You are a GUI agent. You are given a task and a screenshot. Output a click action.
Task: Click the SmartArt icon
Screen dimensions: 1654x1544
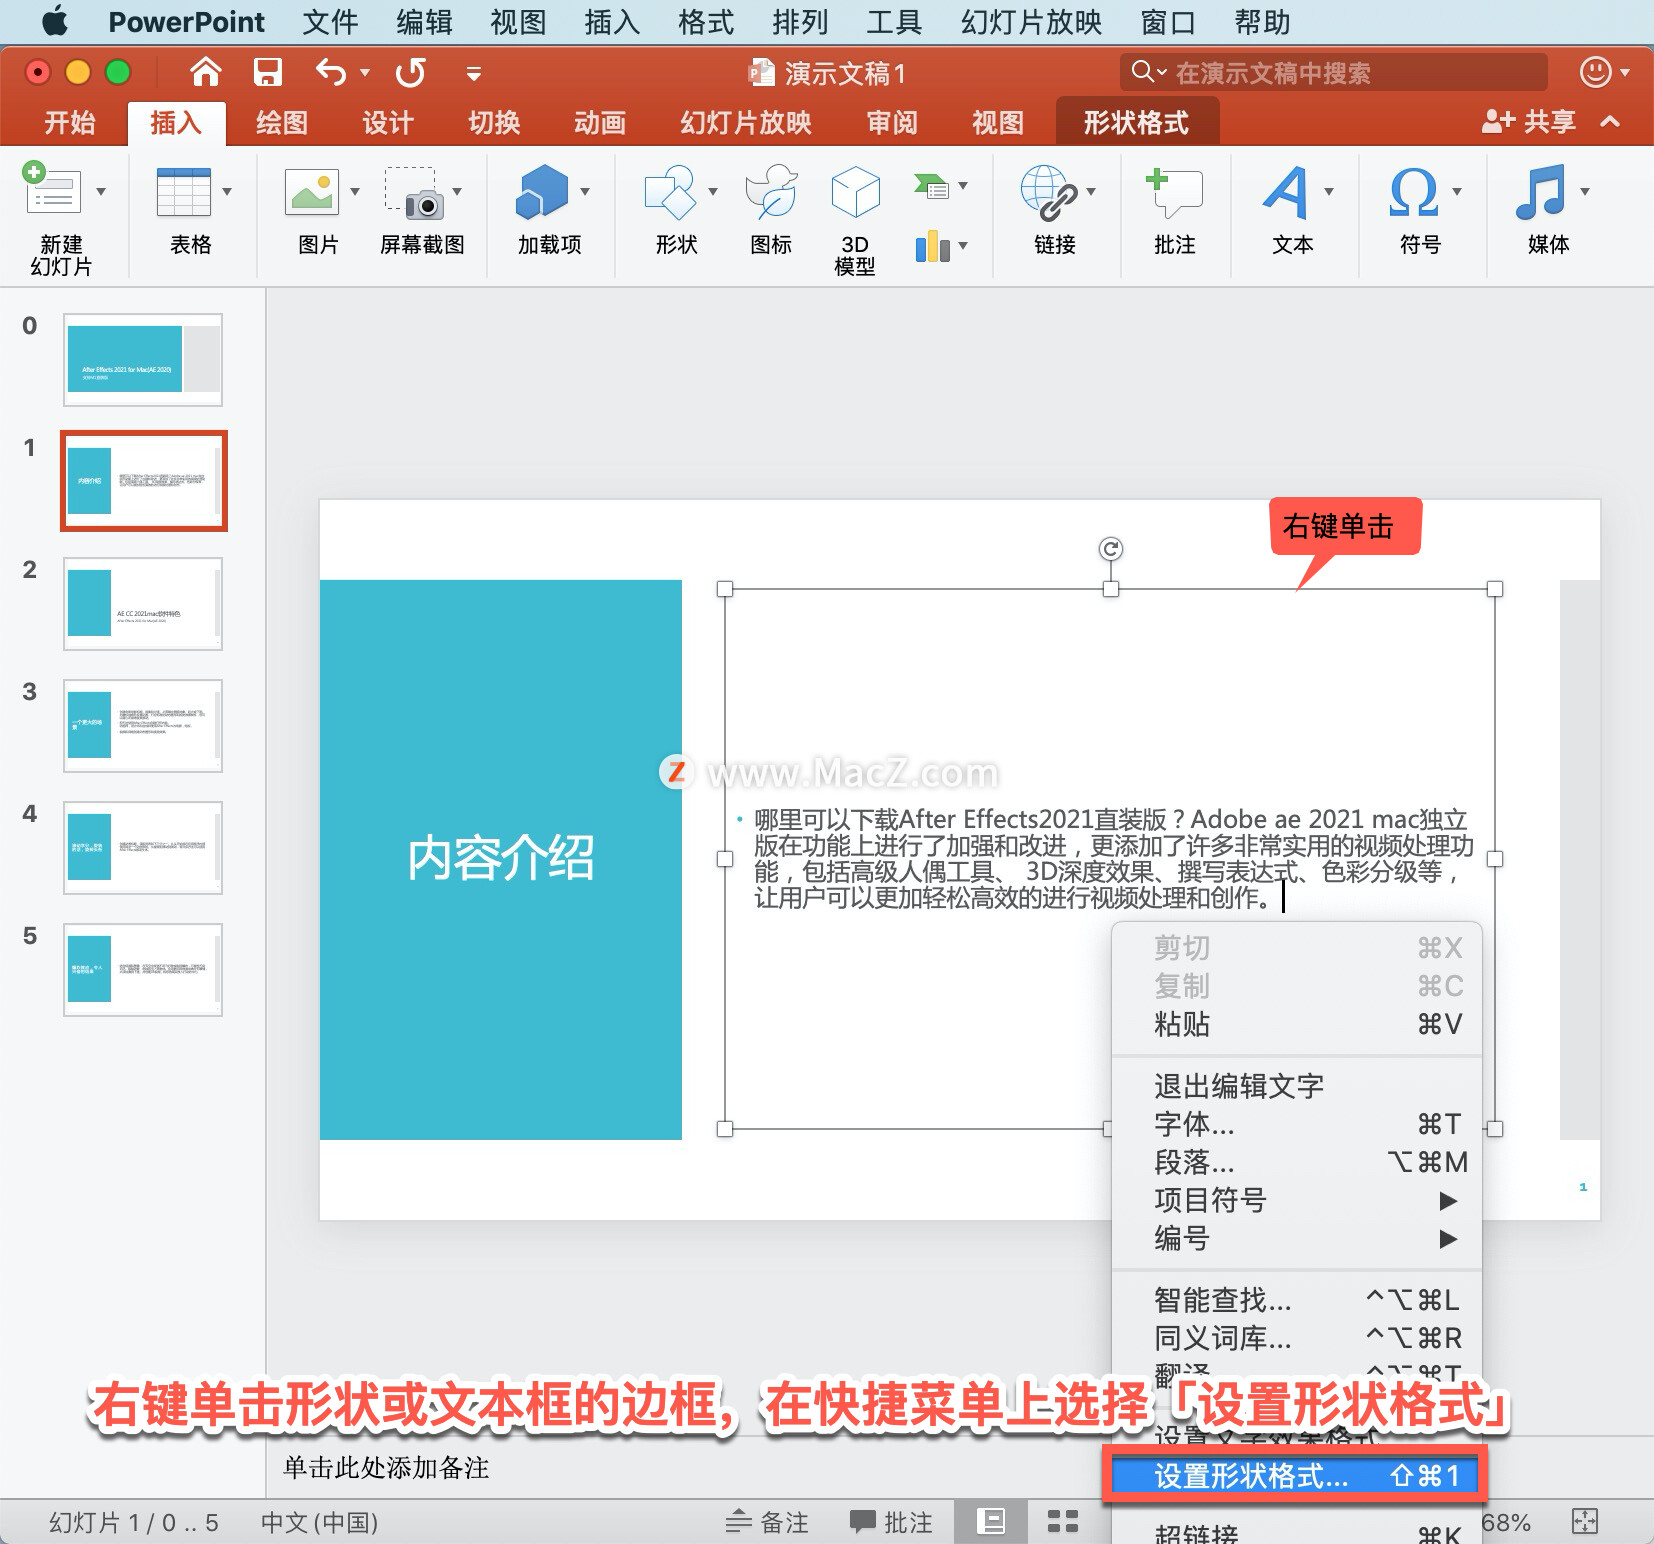click(x=931, y=186)
